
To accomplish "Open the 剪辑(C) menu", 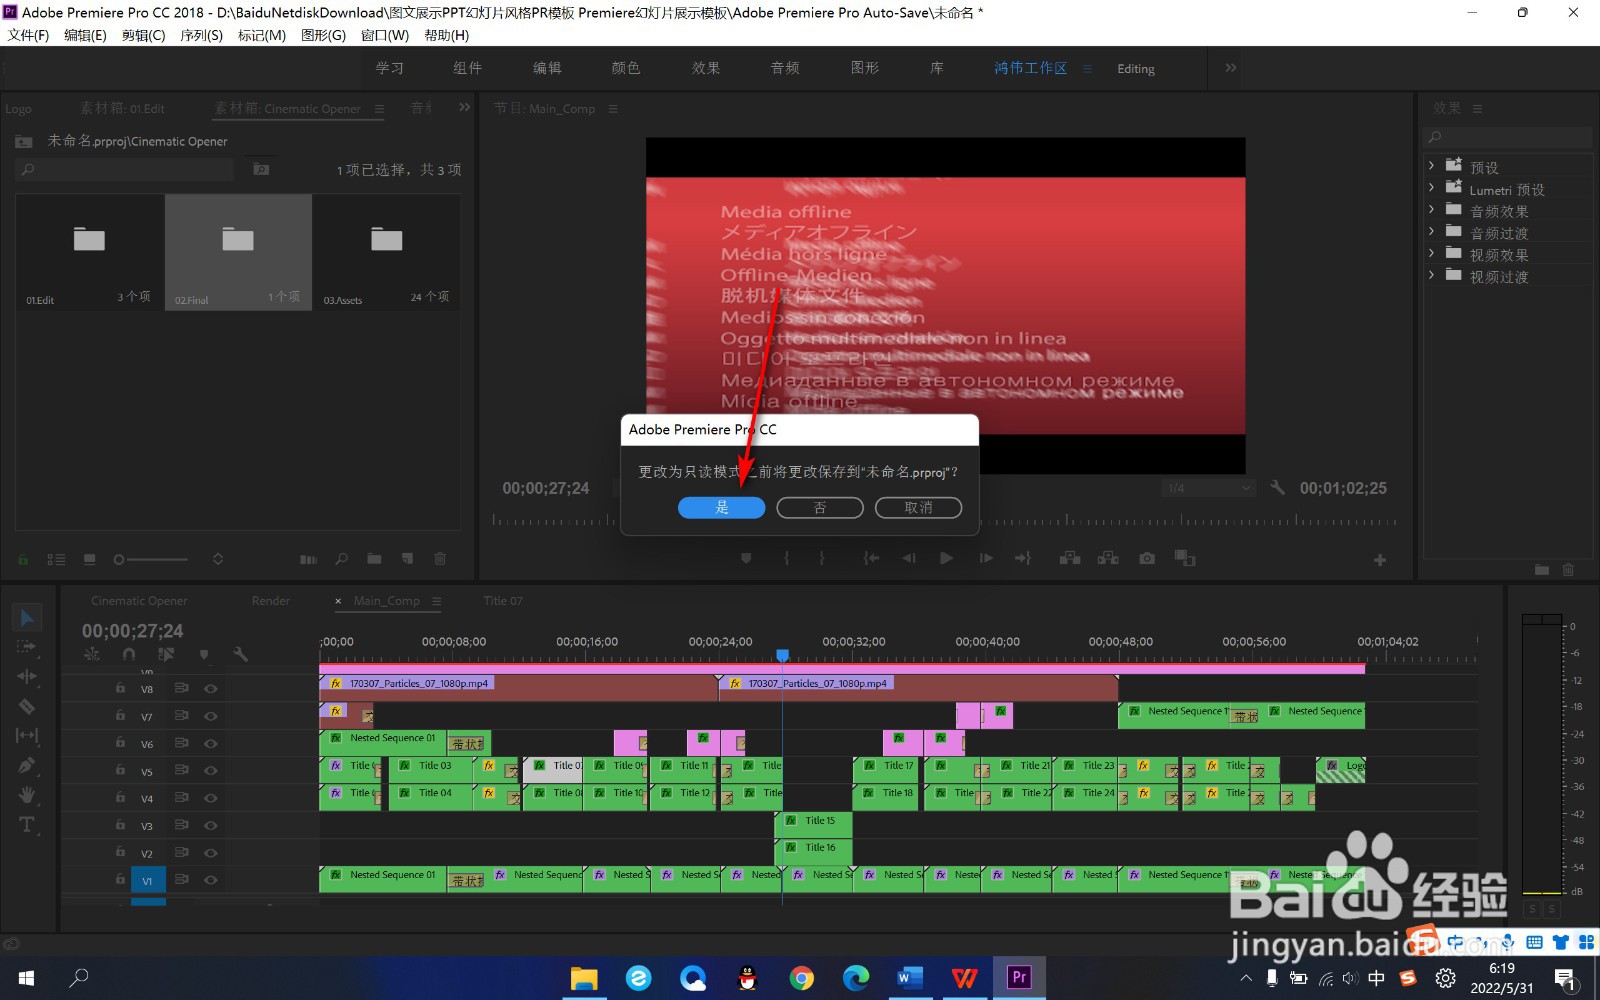I will (x=143, y=35).
